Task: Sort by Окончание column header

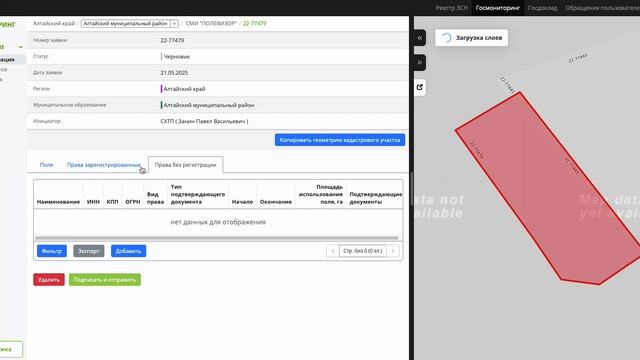Action: [276, 202]
